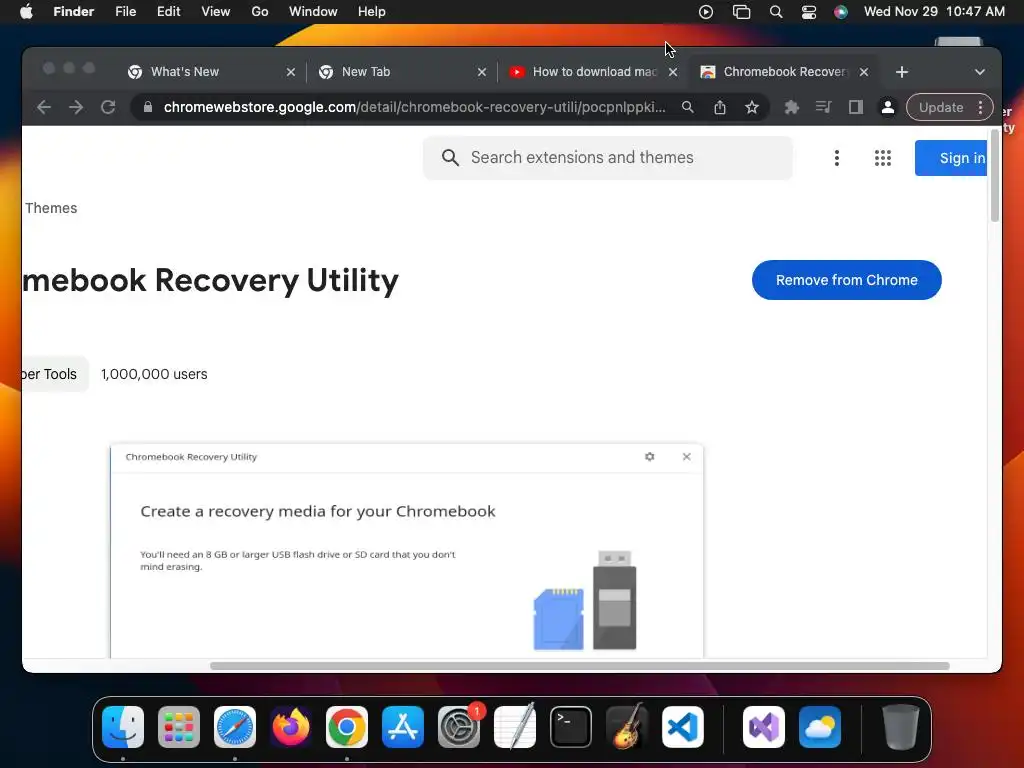Image resolution: width=1024 pixels, height=768 pixels.
Task: Click the horizontal scrollbar at the page bottom
Action: point(579,666)
